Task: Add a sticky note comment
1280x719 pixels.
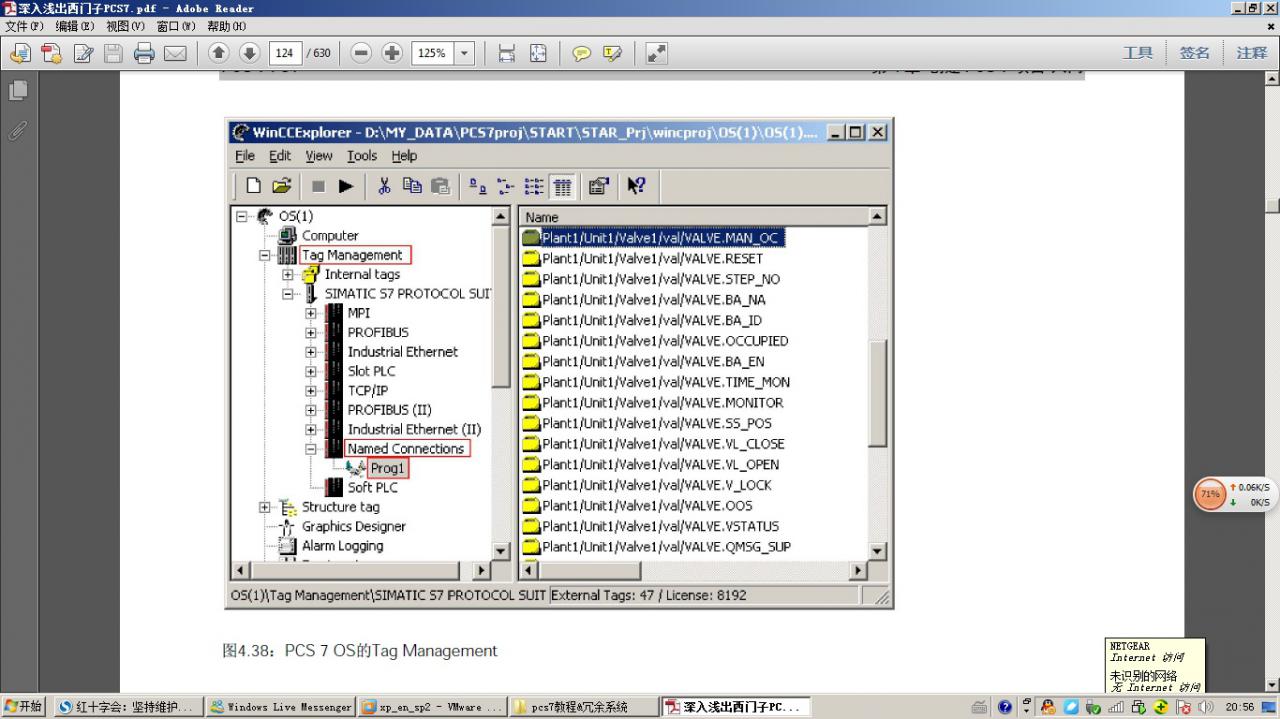Action: click(581, 53)
